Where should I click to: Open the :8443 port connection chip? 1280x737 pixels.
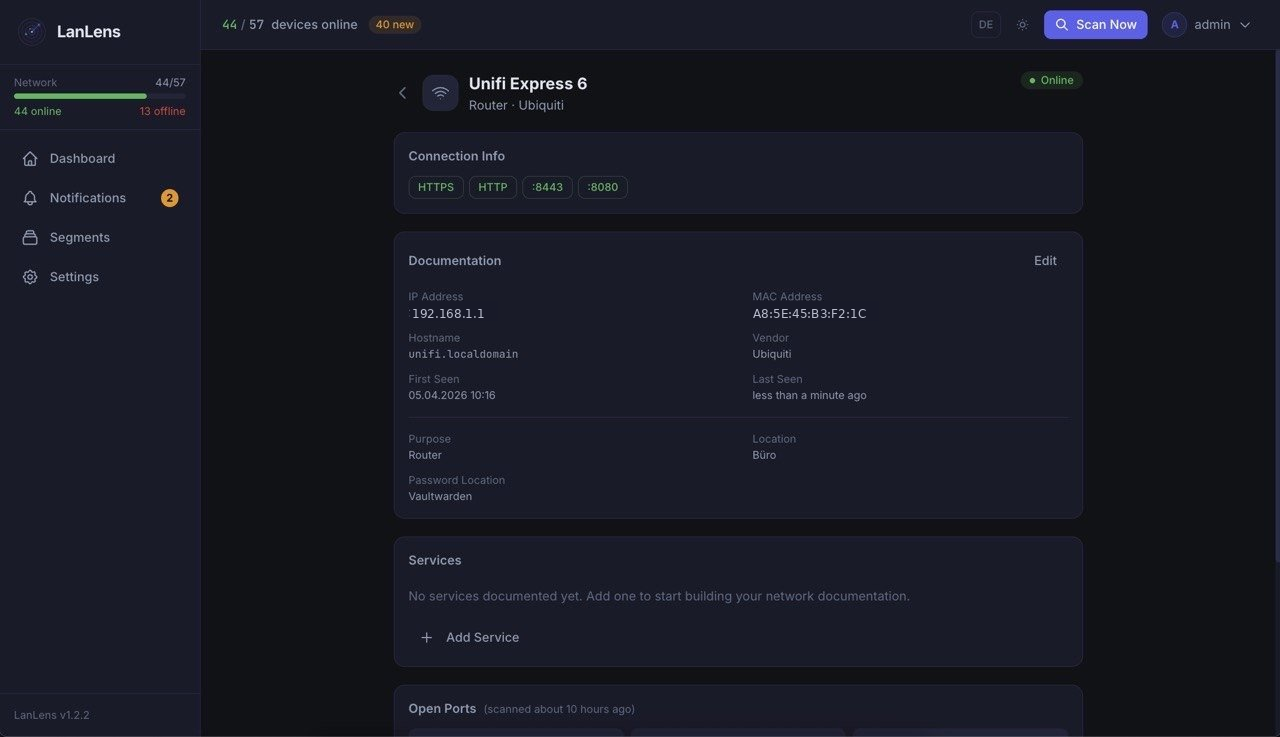[547, 187]
